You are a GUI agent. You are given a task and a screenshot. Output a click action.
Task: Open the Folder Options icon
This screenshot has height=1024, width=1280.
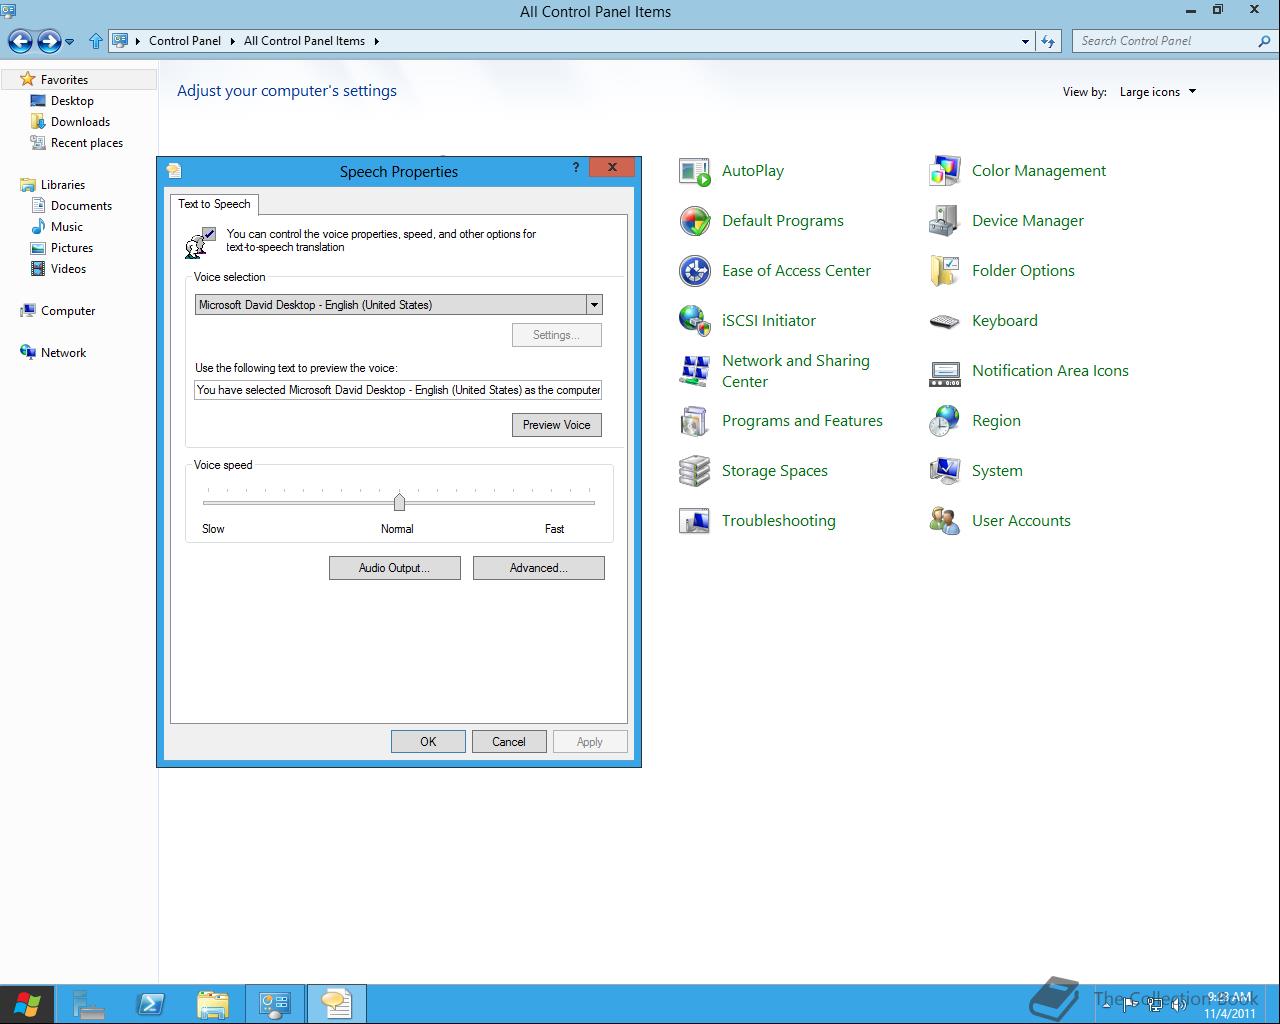coord(944,271)
